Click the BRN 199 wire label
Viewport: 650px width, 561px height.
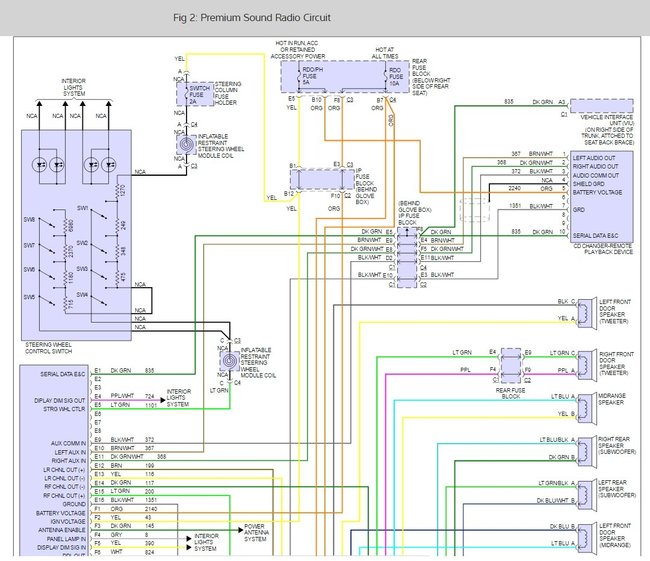[132, 466]
